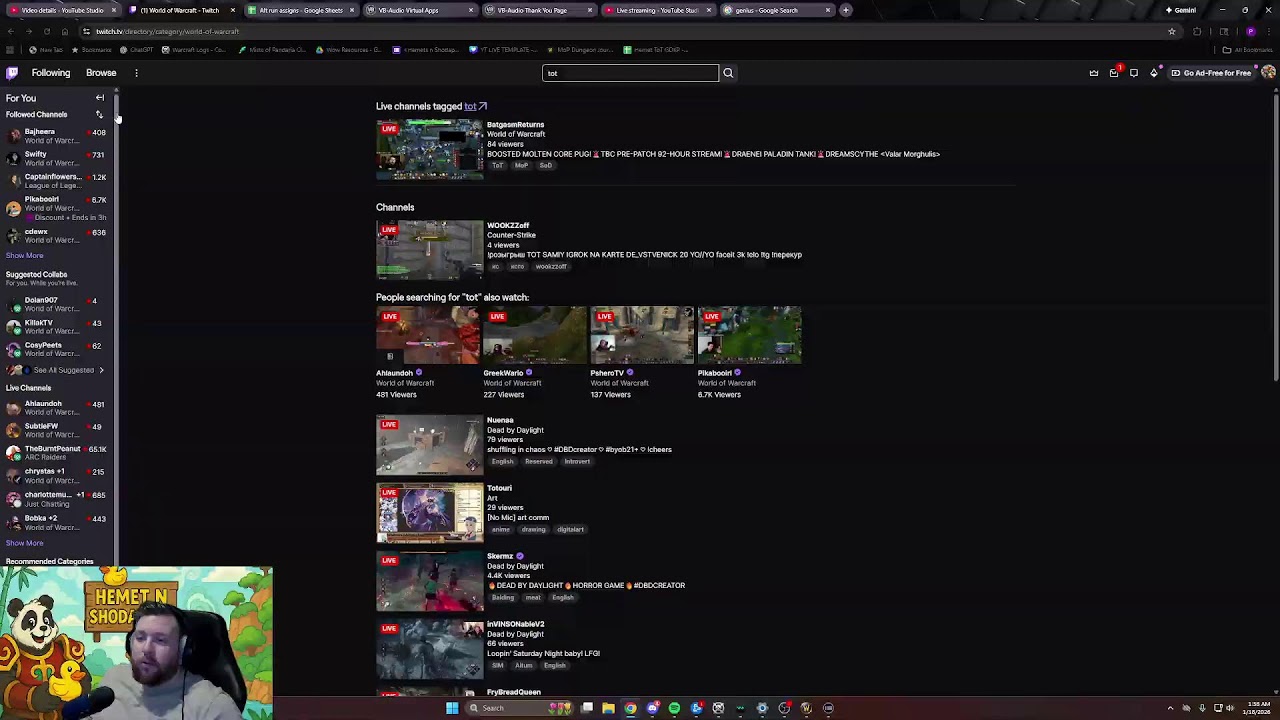Click inVINSONableV2 channel name link
1280x720 pixels.
pyautogui.click(x=515, y=624)
